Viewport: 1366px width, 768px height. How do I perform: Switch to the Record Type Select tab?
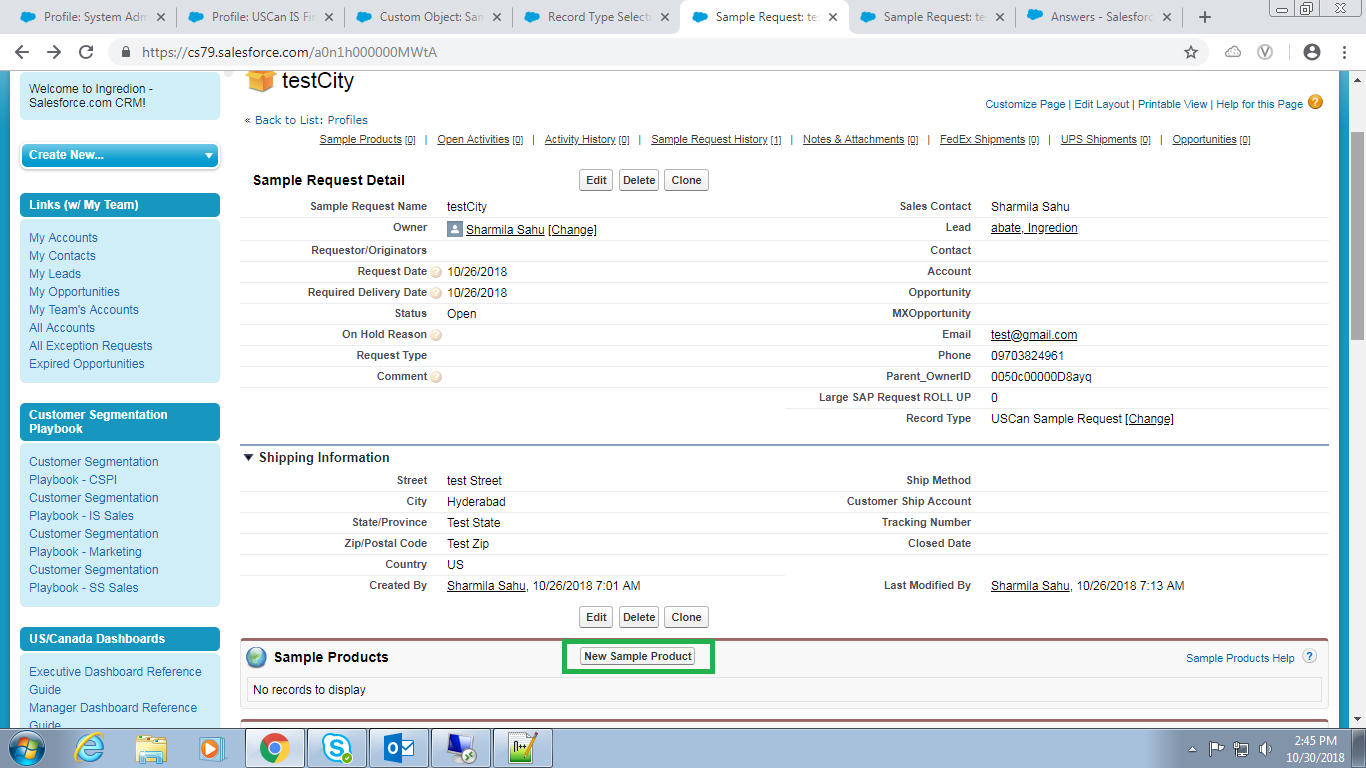[x=596, y=17]
